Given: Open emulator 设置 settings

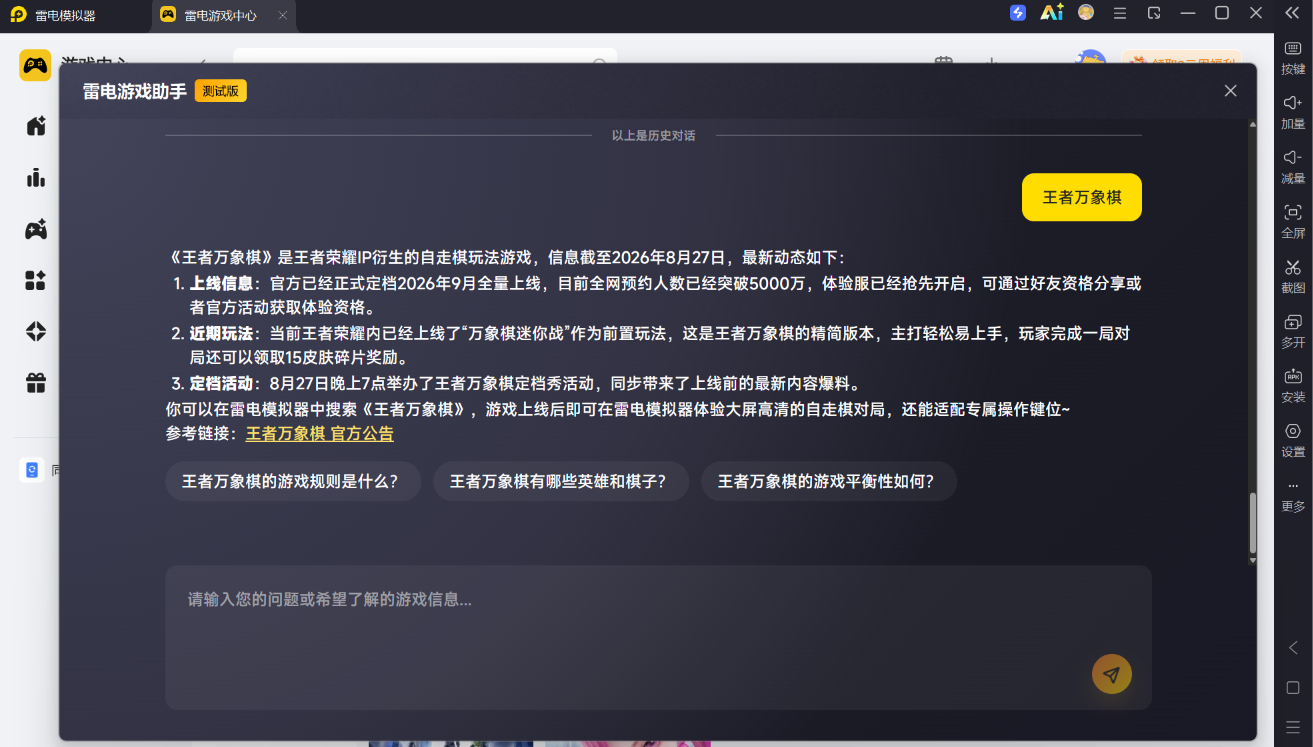Looking at the screenshot, I should pos(1293,441).
